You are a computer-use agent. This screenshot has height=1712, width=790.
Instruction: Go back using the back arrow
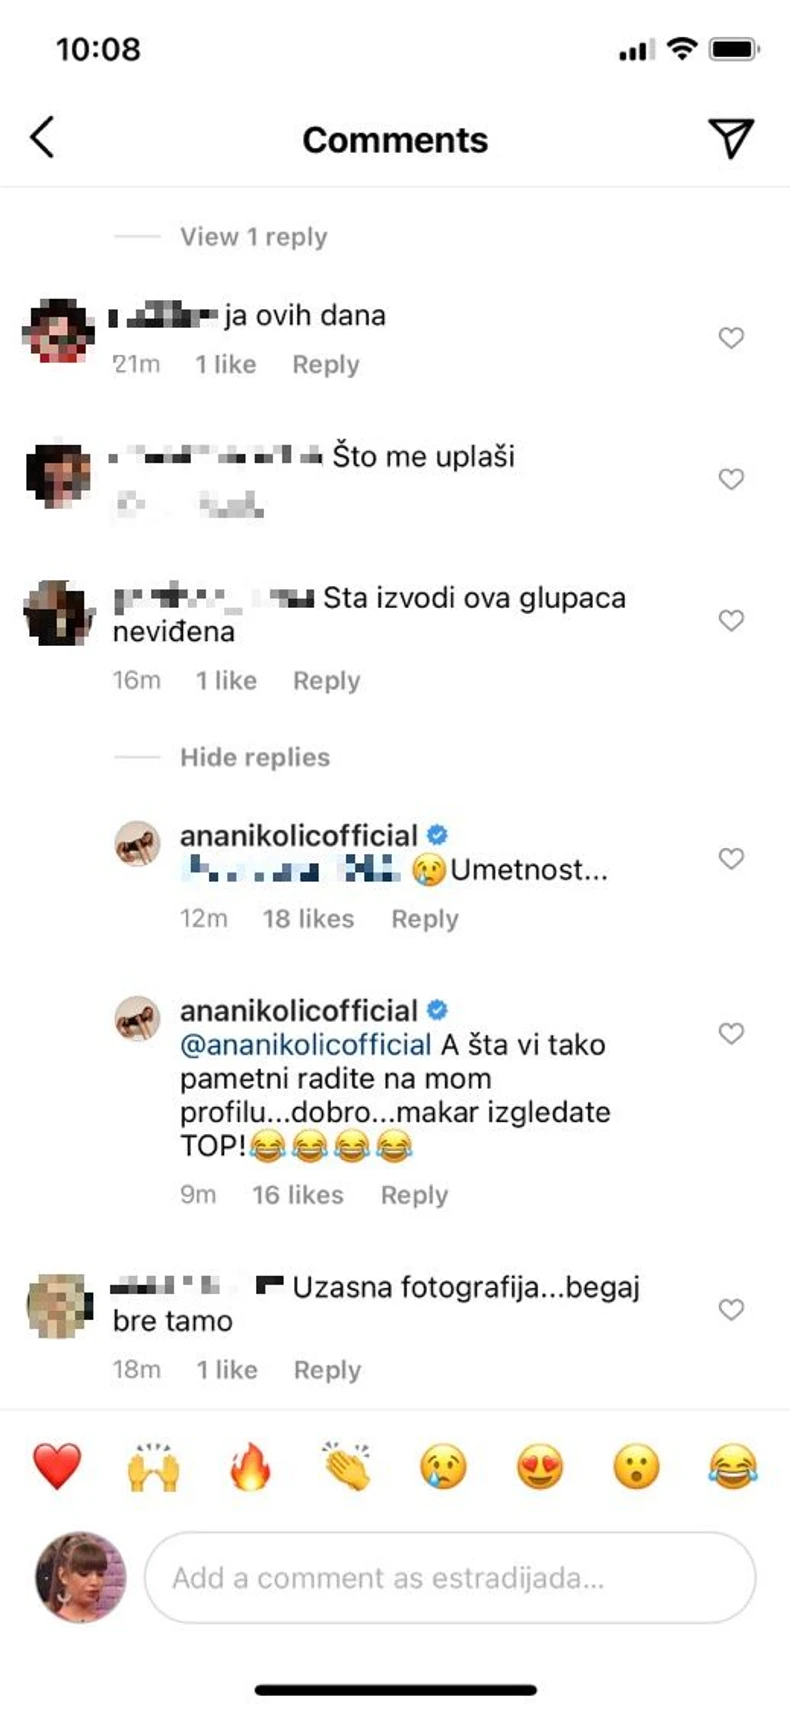point(42,138)
